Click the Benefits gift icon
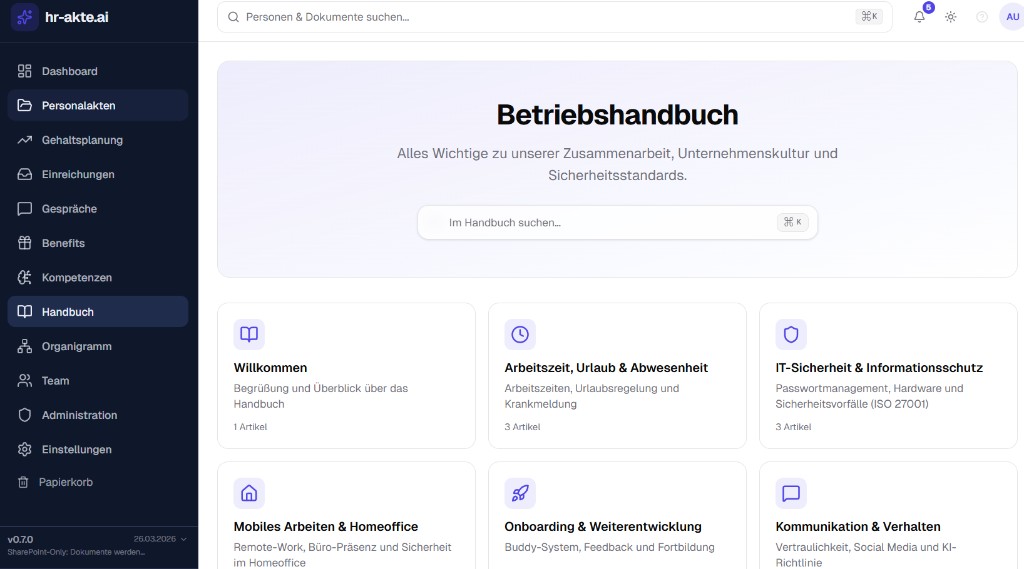 [25, 243]
